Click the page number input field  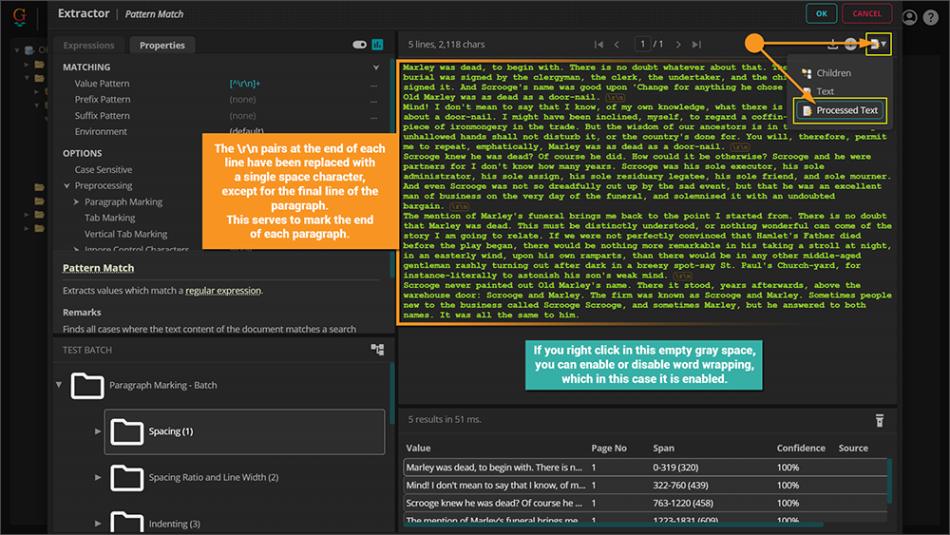pos(642,44)
